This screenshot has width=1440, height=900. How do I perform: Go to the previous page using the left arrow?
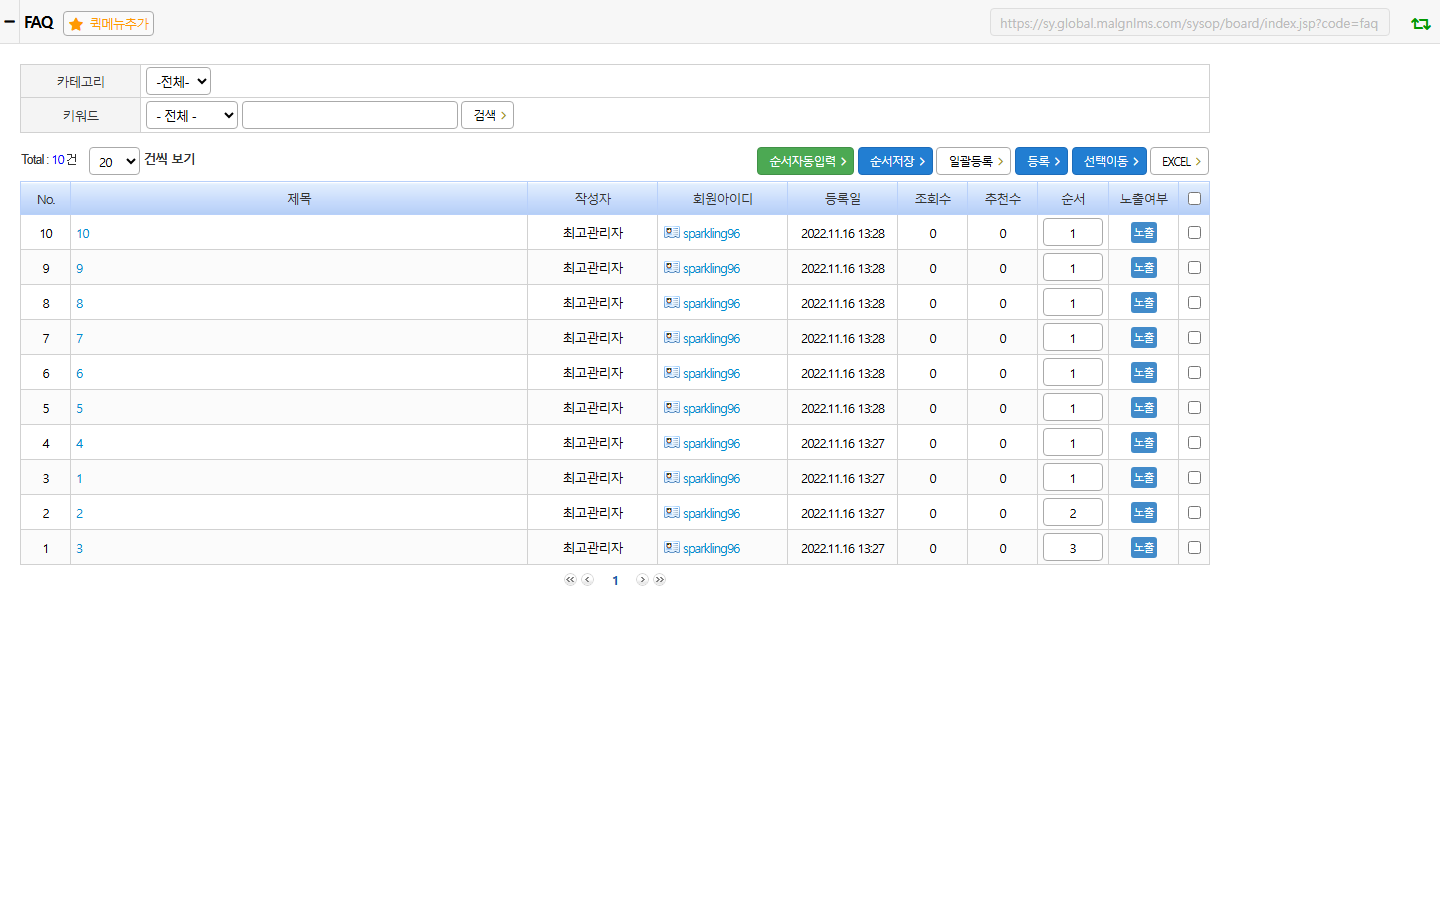588,580
